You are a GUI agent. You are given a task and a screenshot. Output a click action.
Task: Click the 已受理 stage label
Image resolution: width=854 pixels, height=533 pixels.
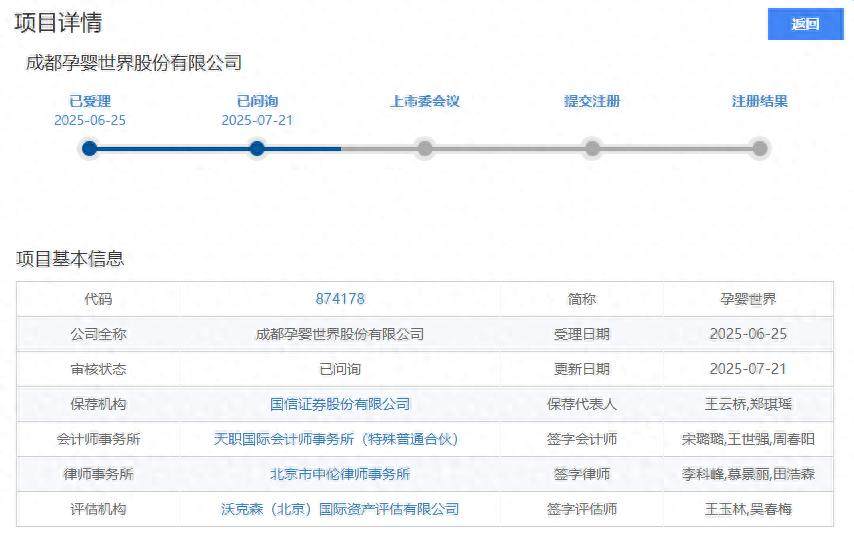[90, 101]
